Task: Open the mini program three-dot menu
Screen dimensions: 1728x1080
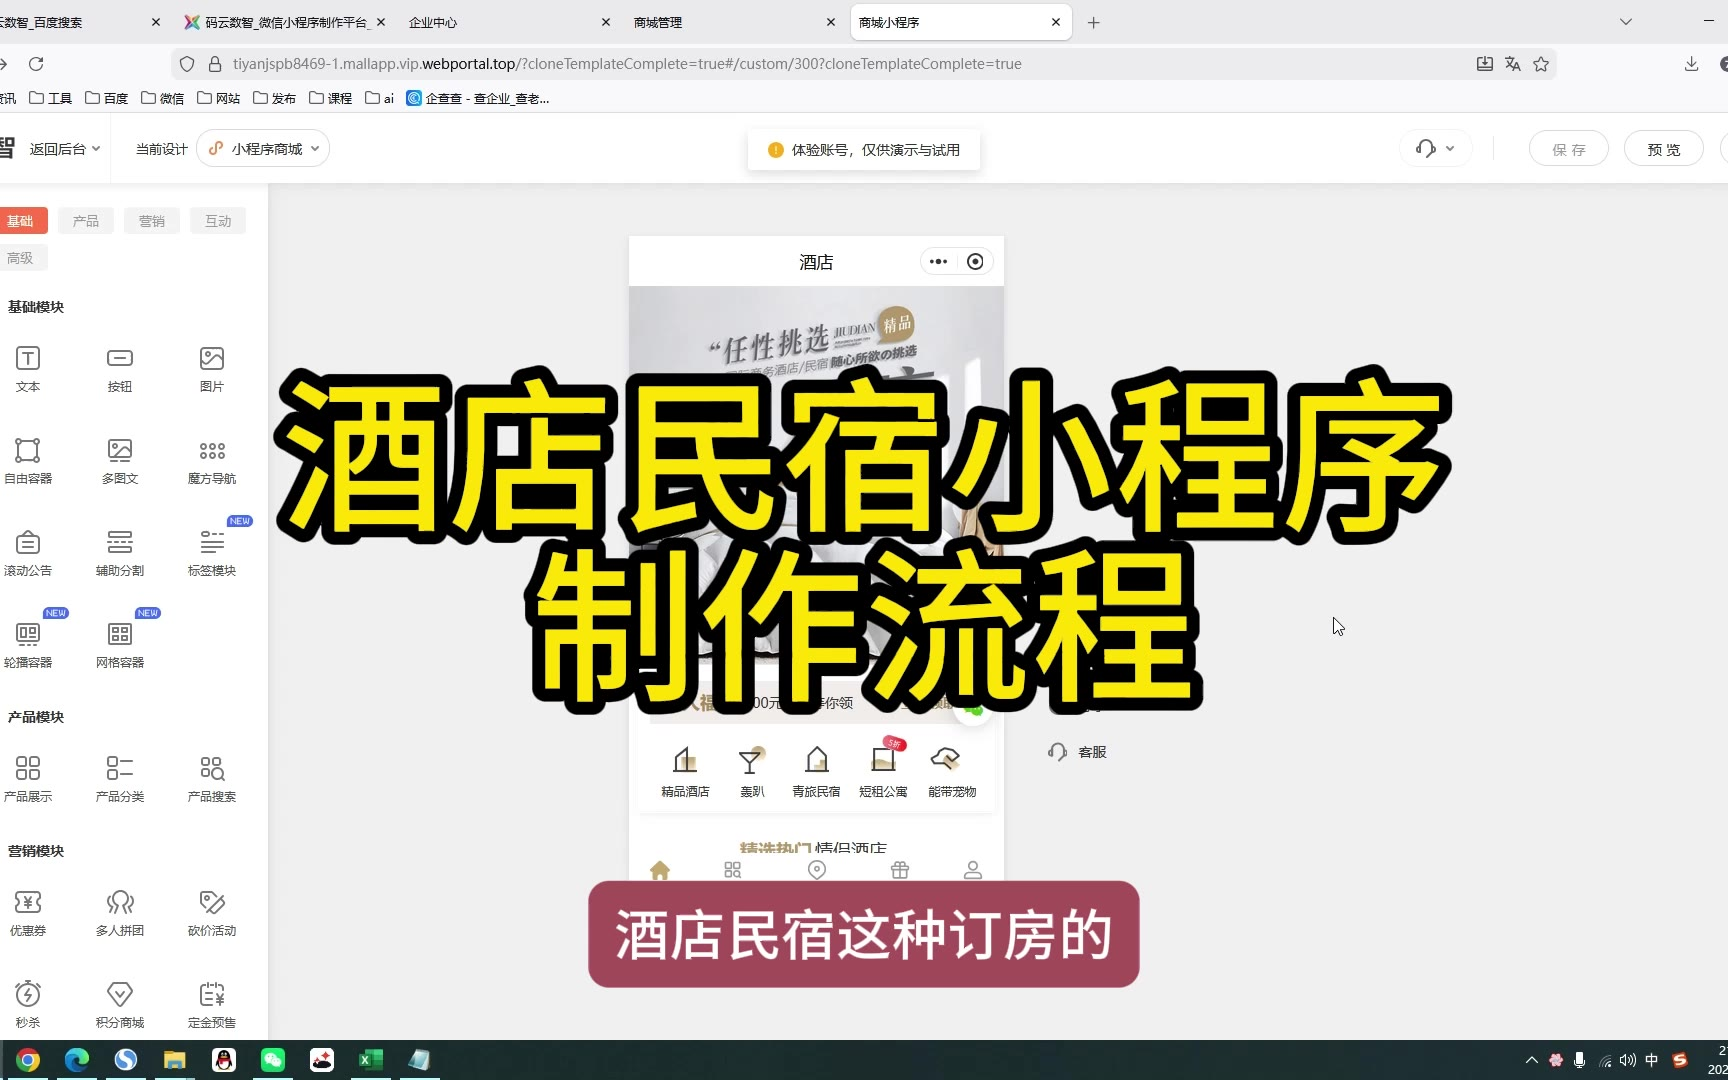Action: (x=938, y=262)
